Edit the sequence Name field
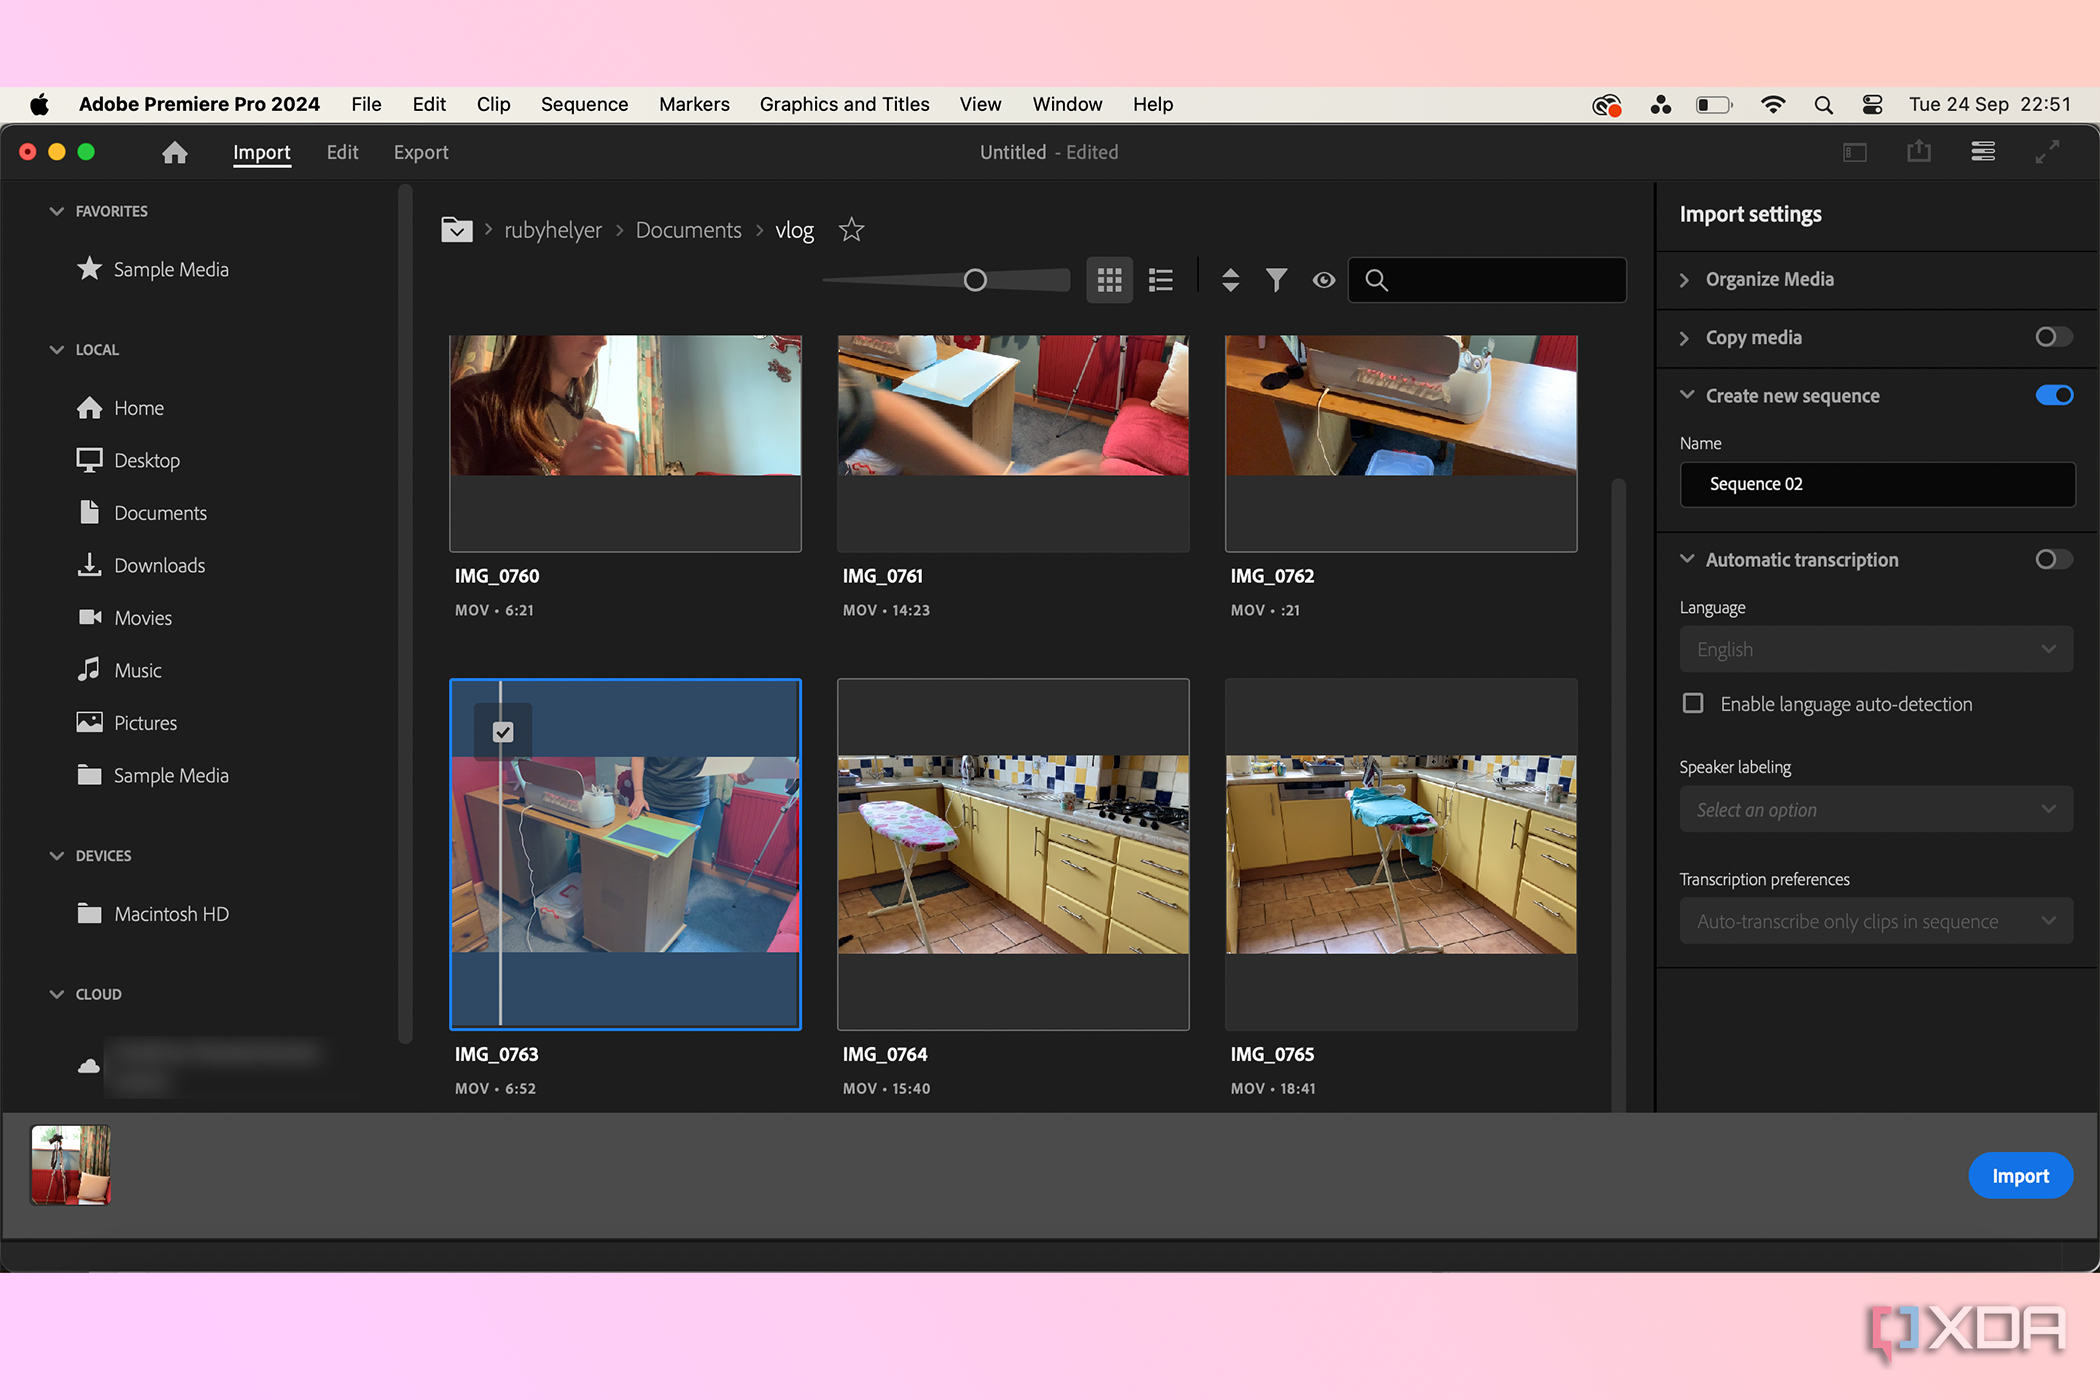The image size is (2100, 1400). [x=1877, y=484]
